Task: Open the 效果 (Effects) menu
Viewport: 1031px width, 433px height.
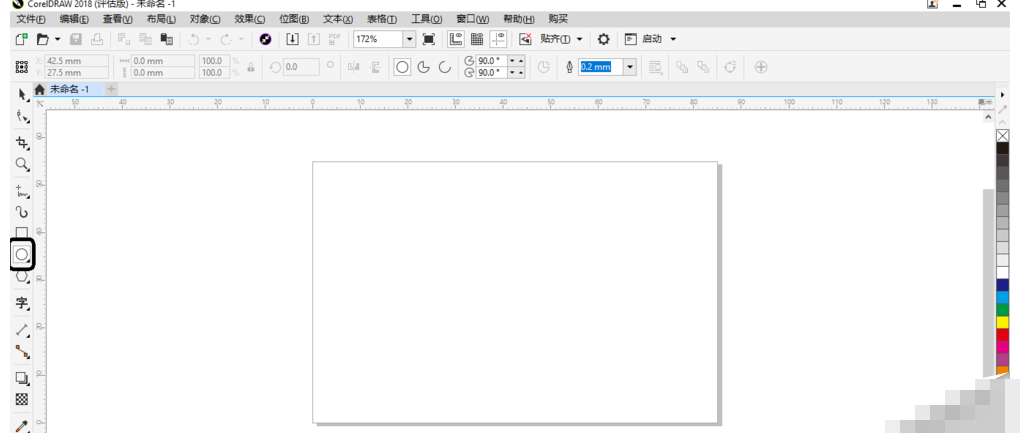Action: point(250,19)
